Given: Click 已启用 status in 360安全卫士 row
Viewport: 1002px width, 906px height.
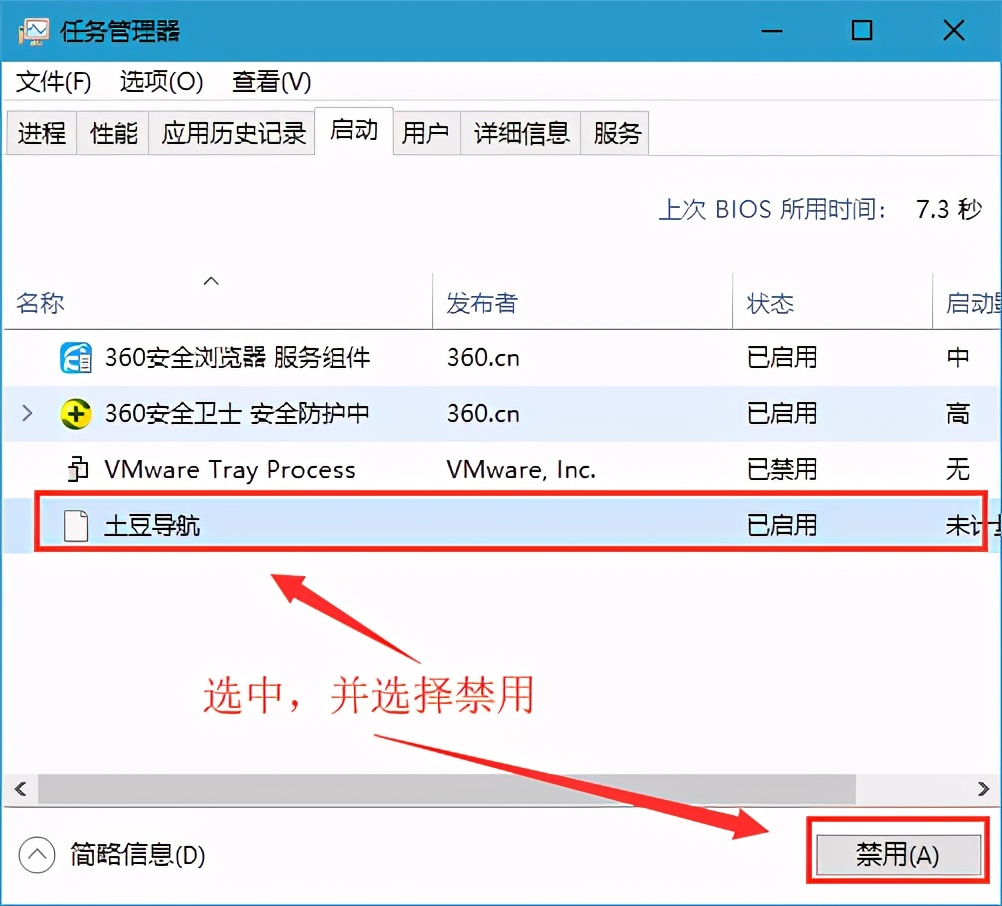Looking at the screenshot, I should click(782, 413).
